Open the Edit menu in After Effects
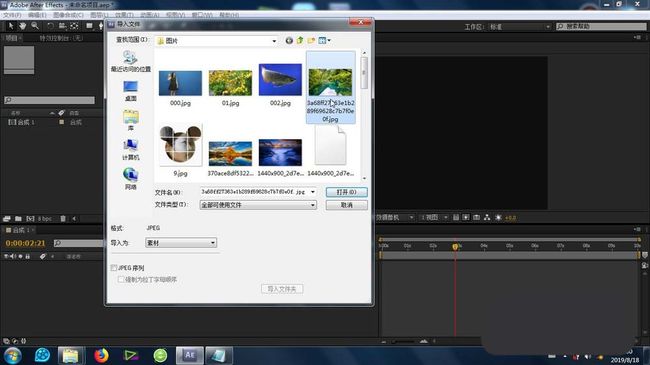 [x=37, y=15]
